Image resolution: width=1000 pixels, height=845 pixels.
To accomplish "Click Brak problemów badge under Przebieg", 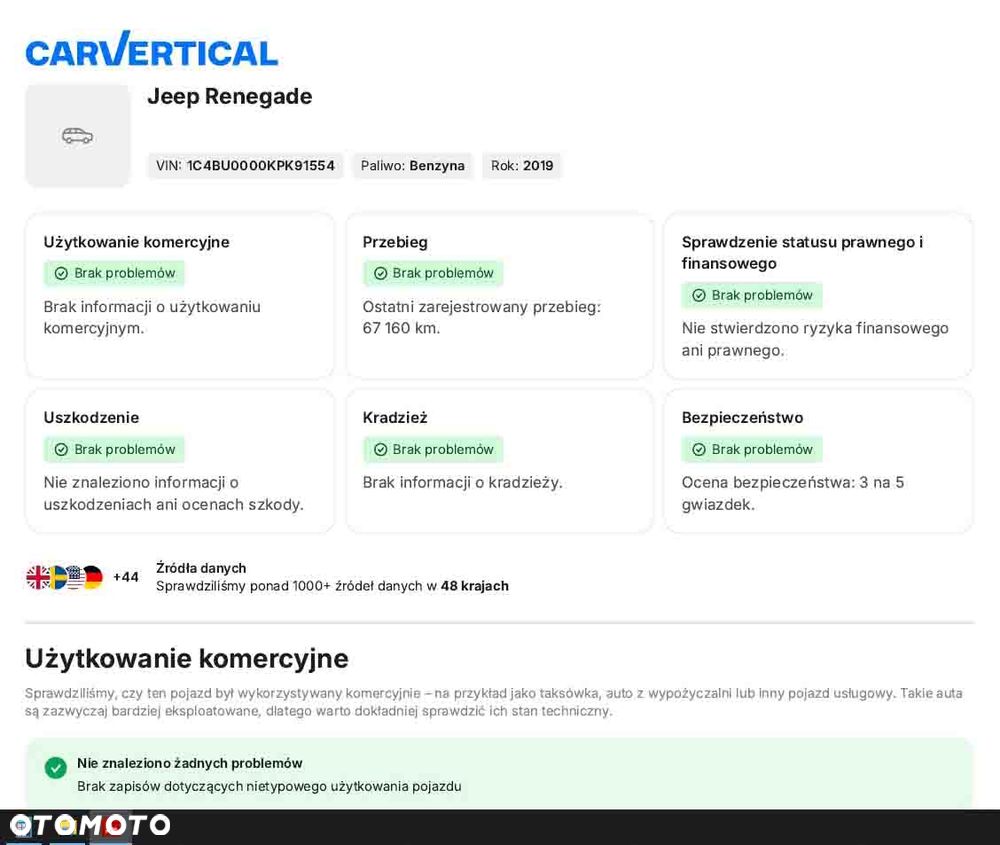I will click(x=433, y=274).
